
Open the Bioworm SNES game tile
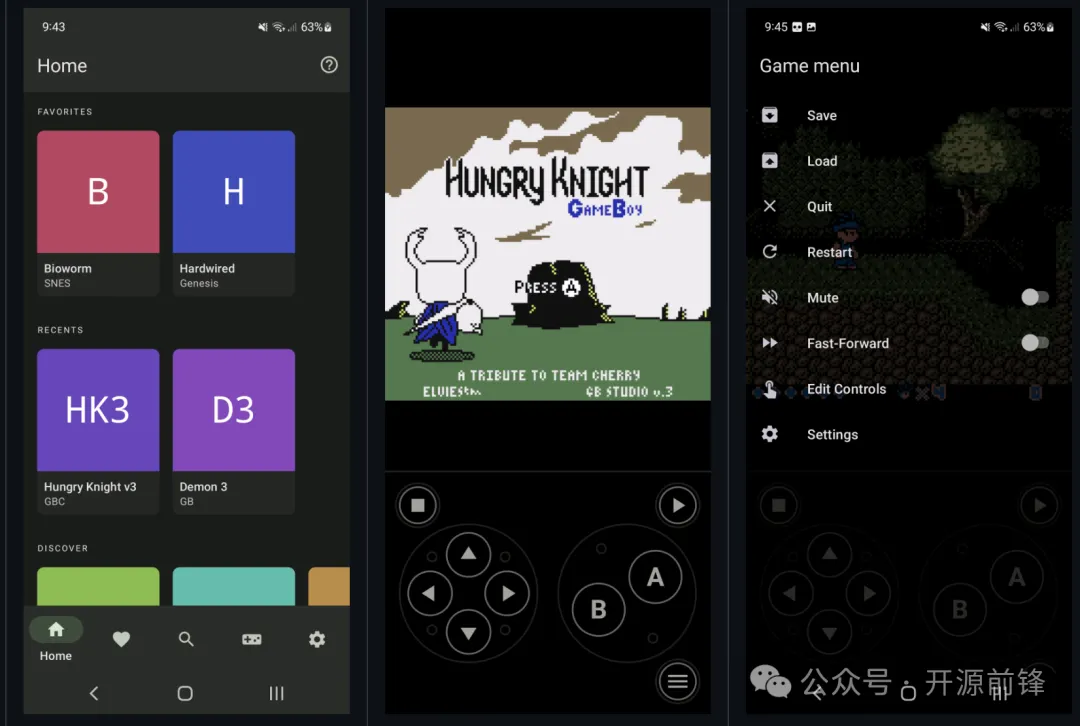click(x=98, y=210)
